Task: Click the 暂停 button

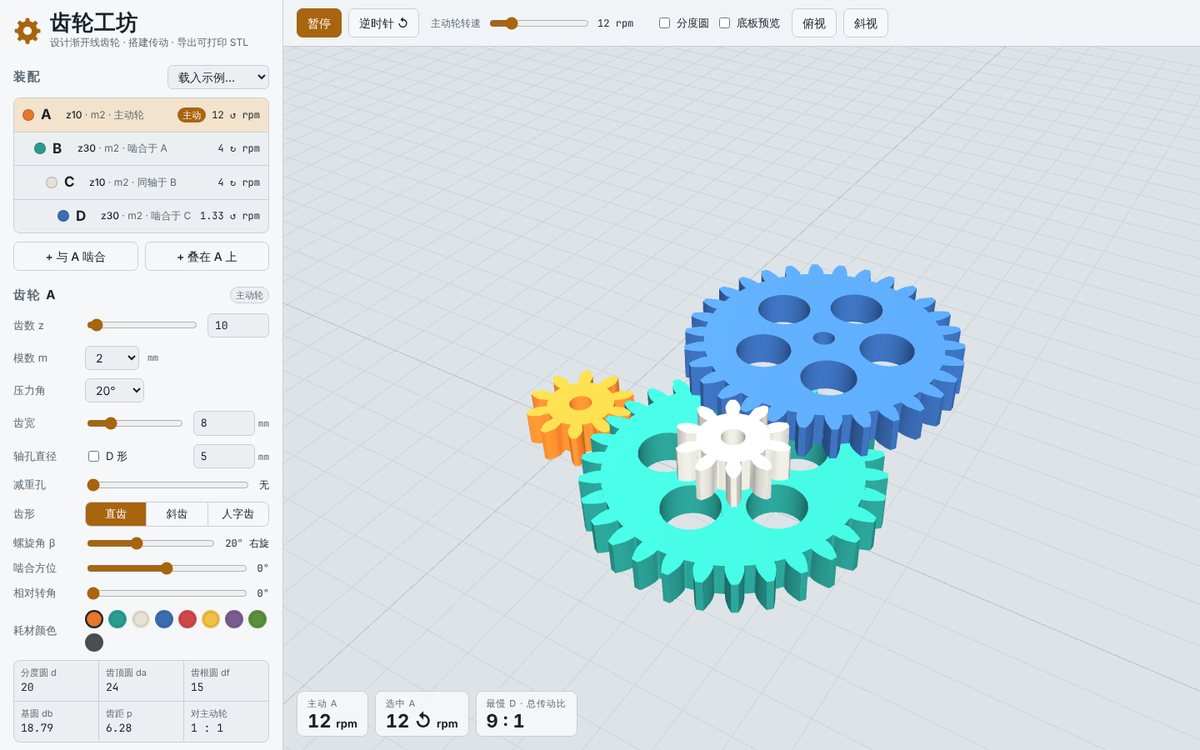Action: [x=319, y=23]
